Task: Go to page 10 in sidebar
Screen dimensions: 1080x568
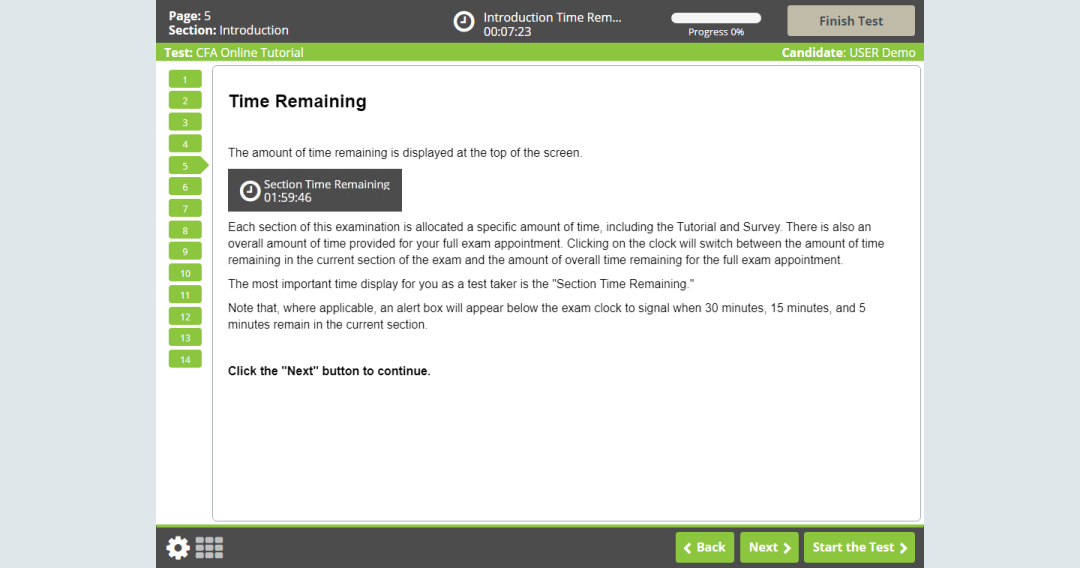Action: [x=185, y=273]
